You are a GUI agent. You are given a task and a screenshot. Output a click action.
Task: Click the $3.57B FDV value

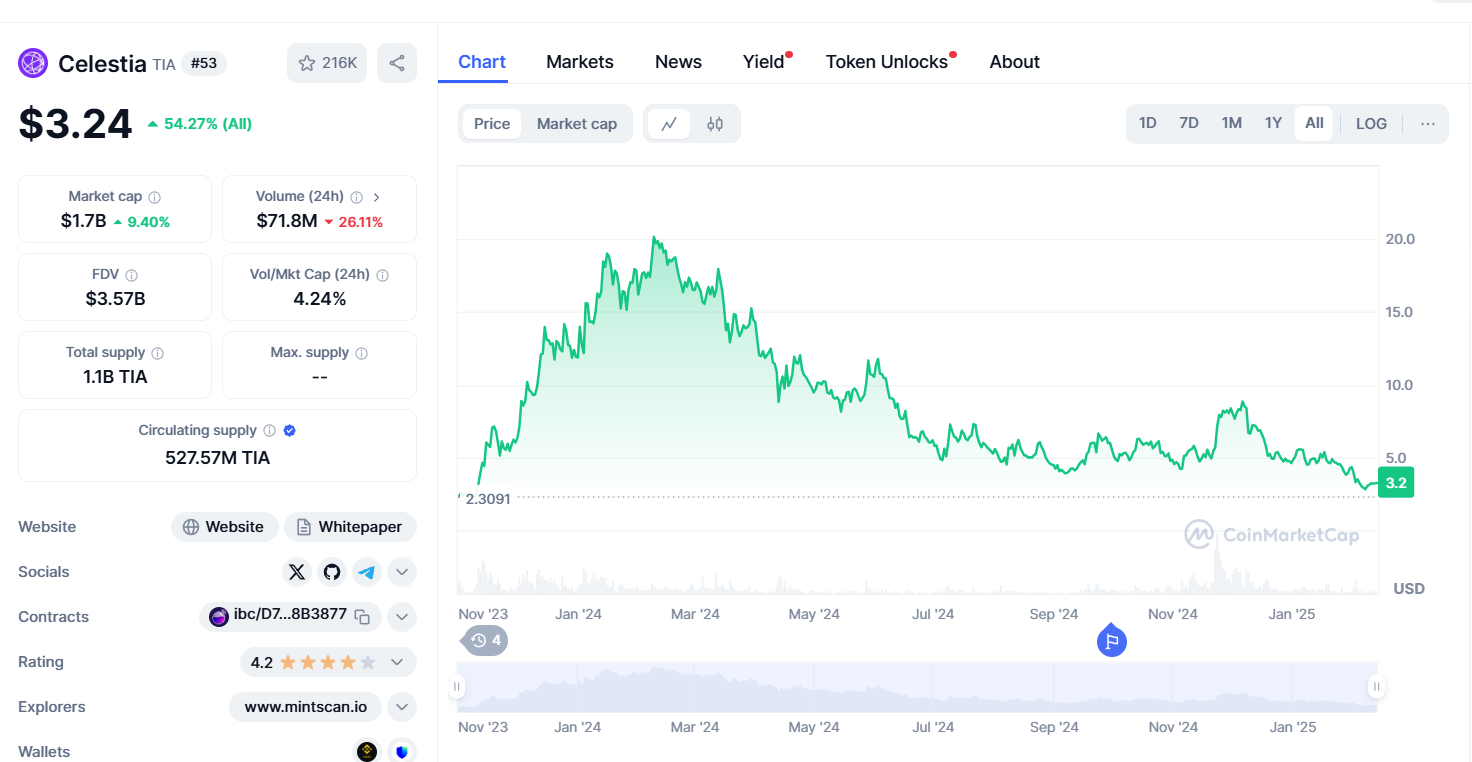click(x=115, y=298)
